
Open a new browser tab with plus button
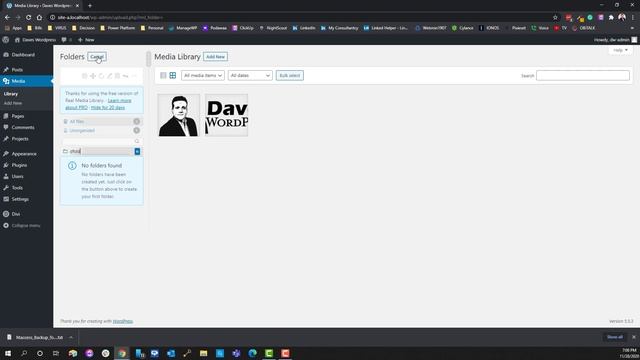[90, 6]
